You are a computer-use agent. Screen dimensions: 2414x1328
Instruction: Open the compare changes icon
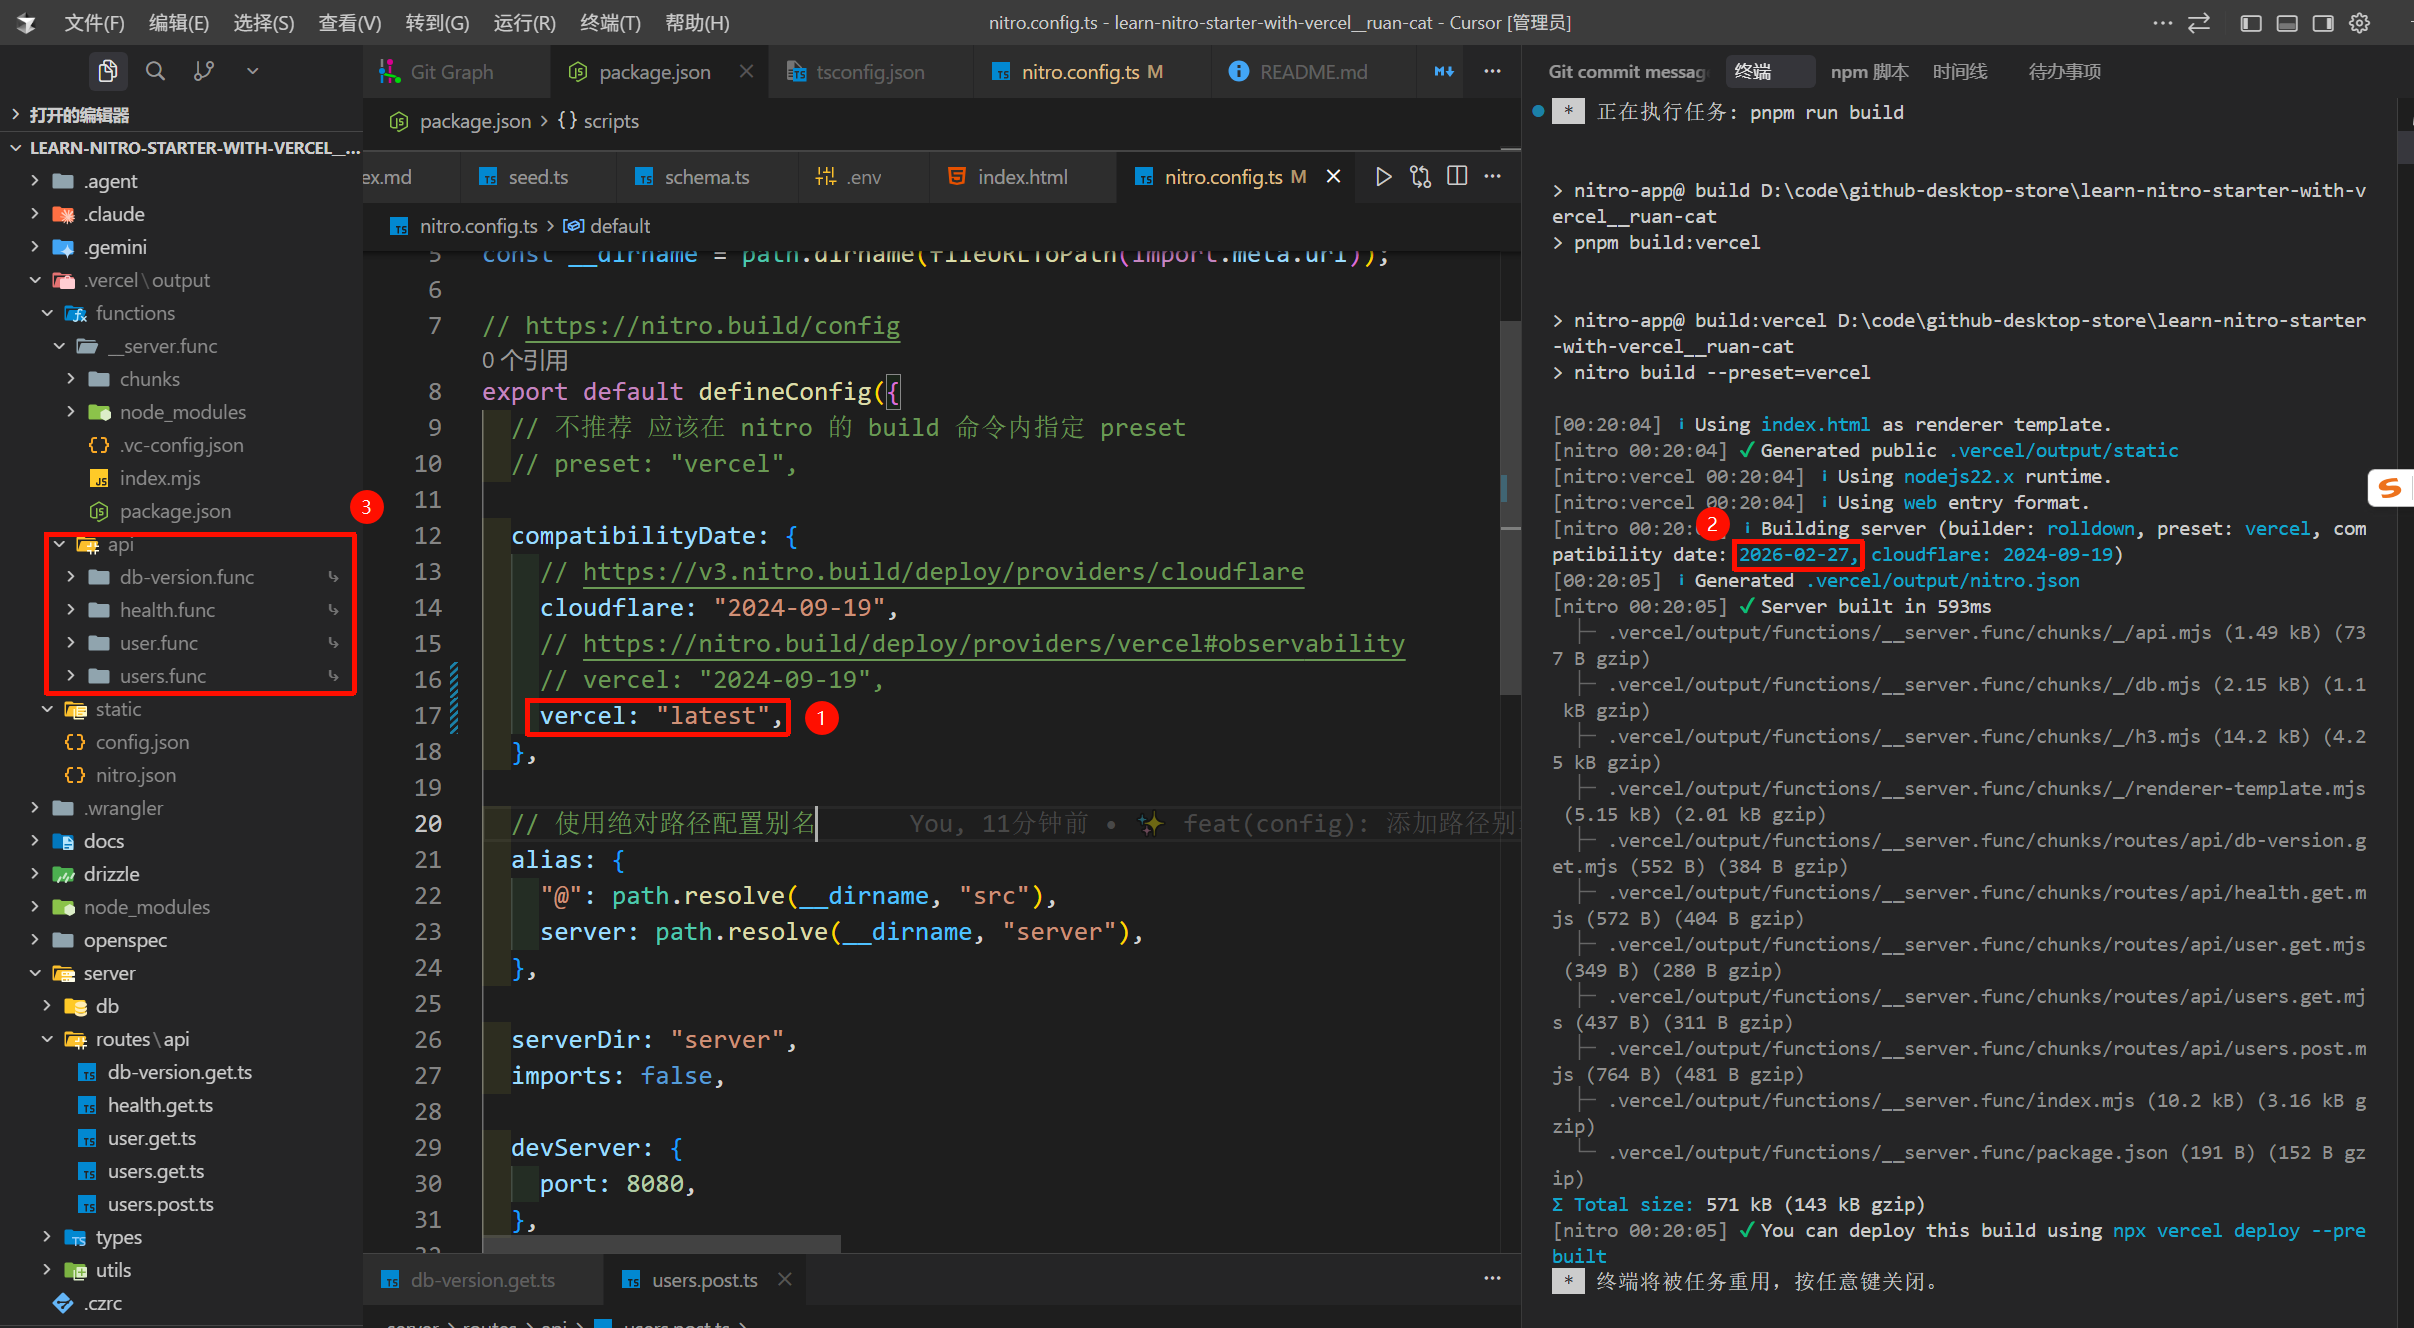[1420, 177]
